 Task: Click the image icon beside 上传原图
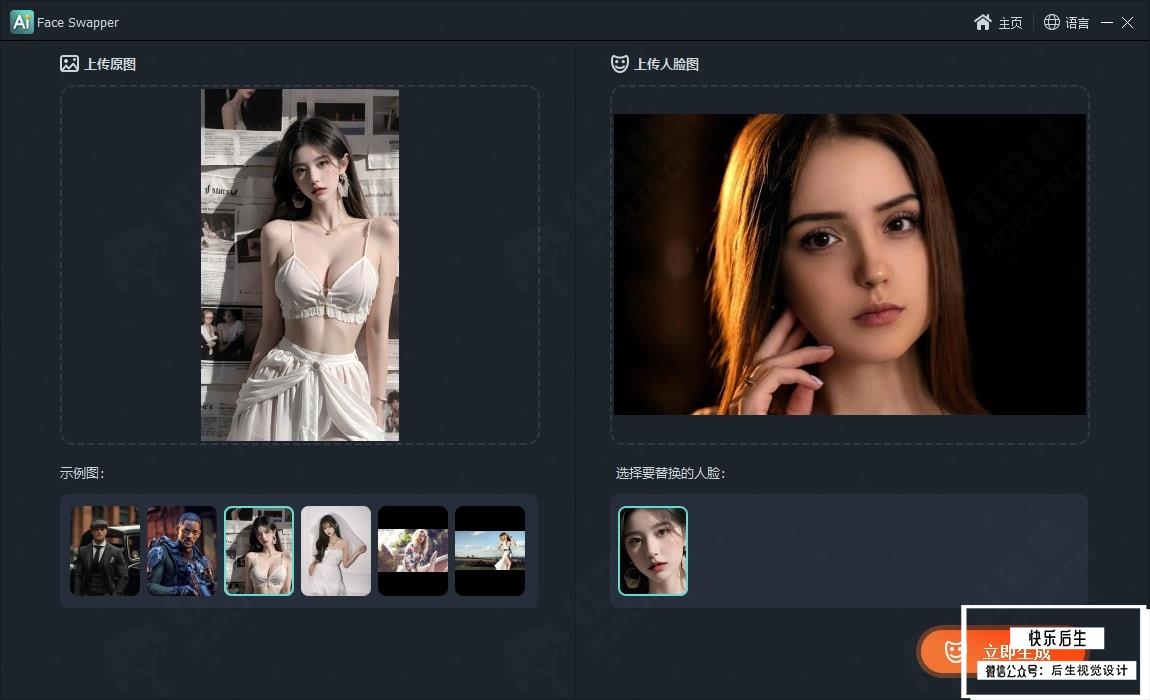pyautogui.click(x=69, y=64)
